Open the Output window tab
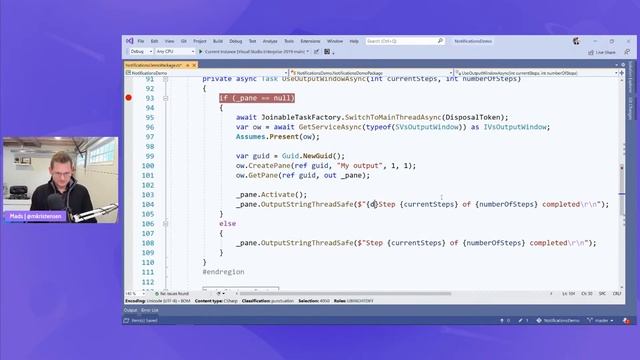This screenshot has width=640, height=360. click(x=130, y=310)
